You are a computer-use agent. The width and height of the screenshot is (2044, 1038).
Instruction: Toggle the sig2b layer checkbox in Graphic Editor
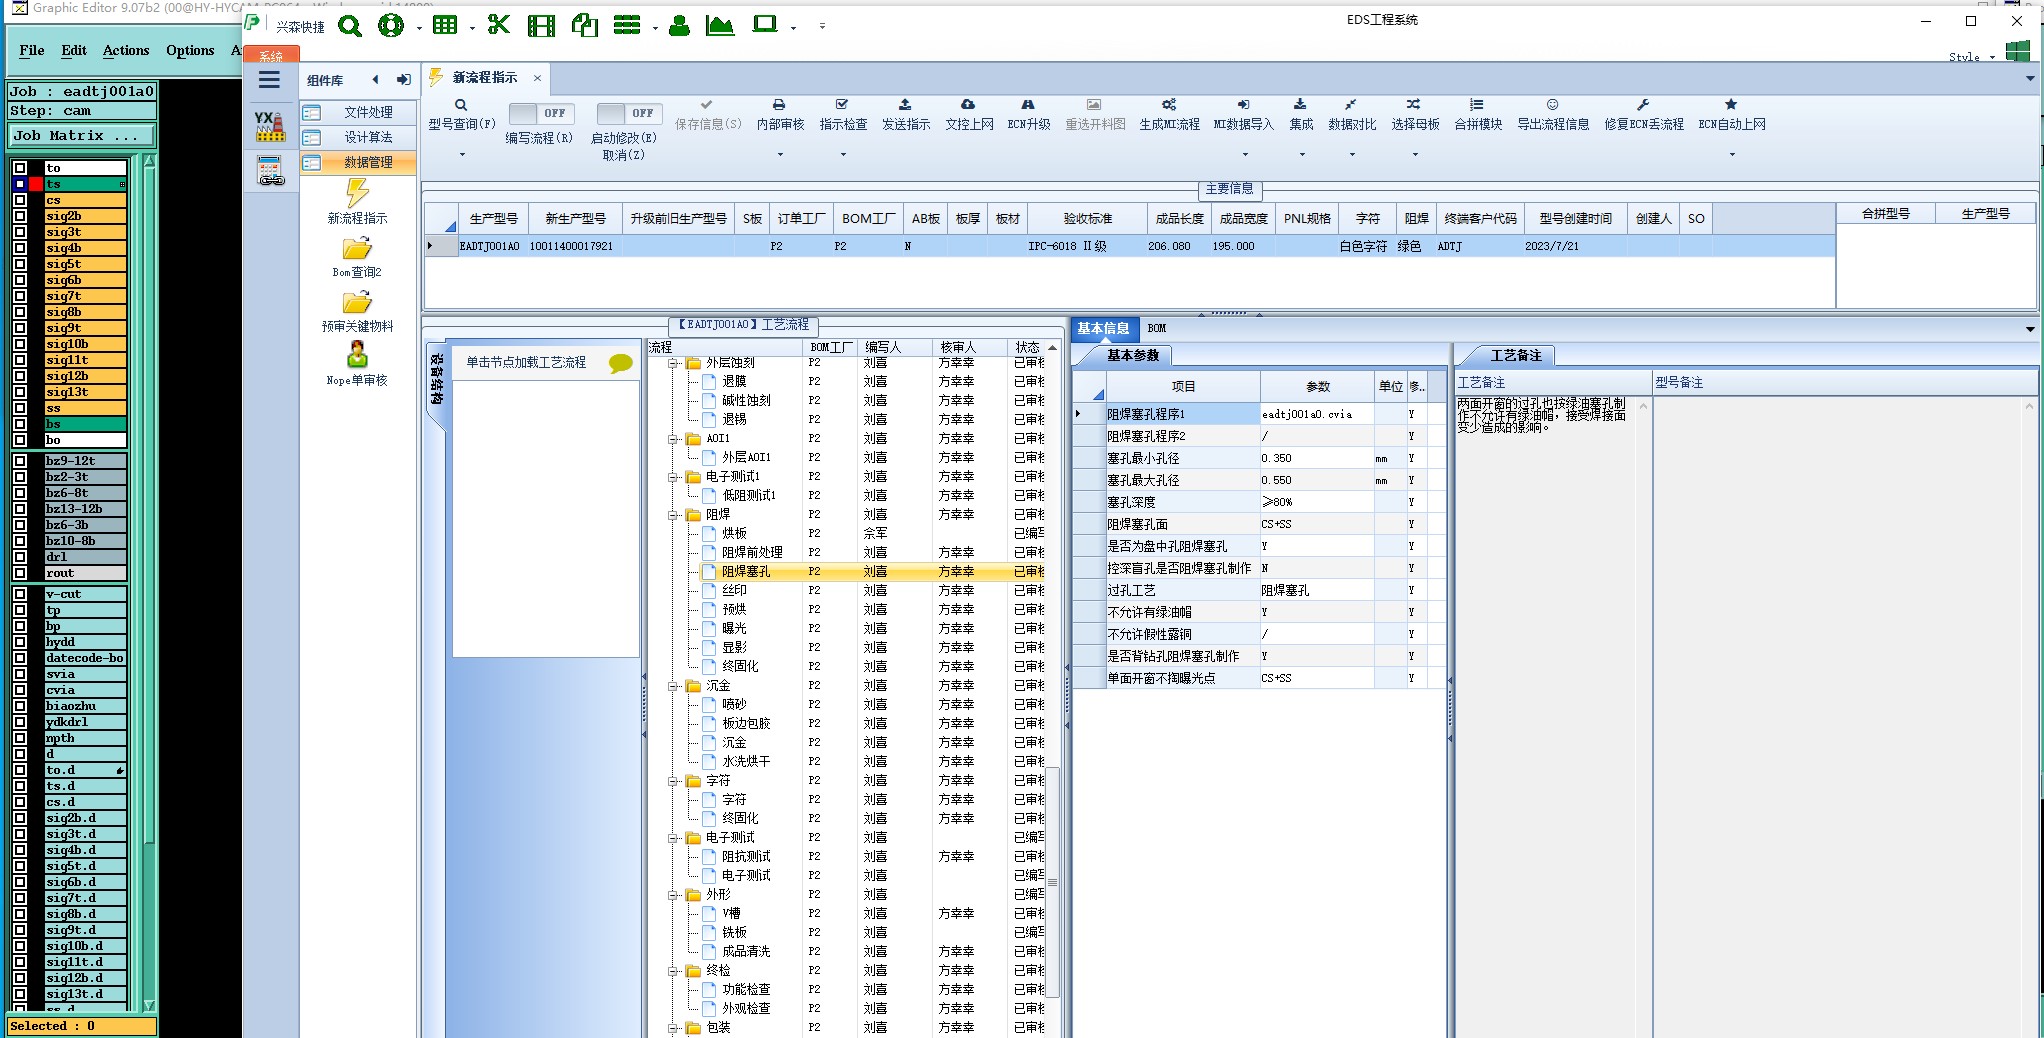(20, 216)
